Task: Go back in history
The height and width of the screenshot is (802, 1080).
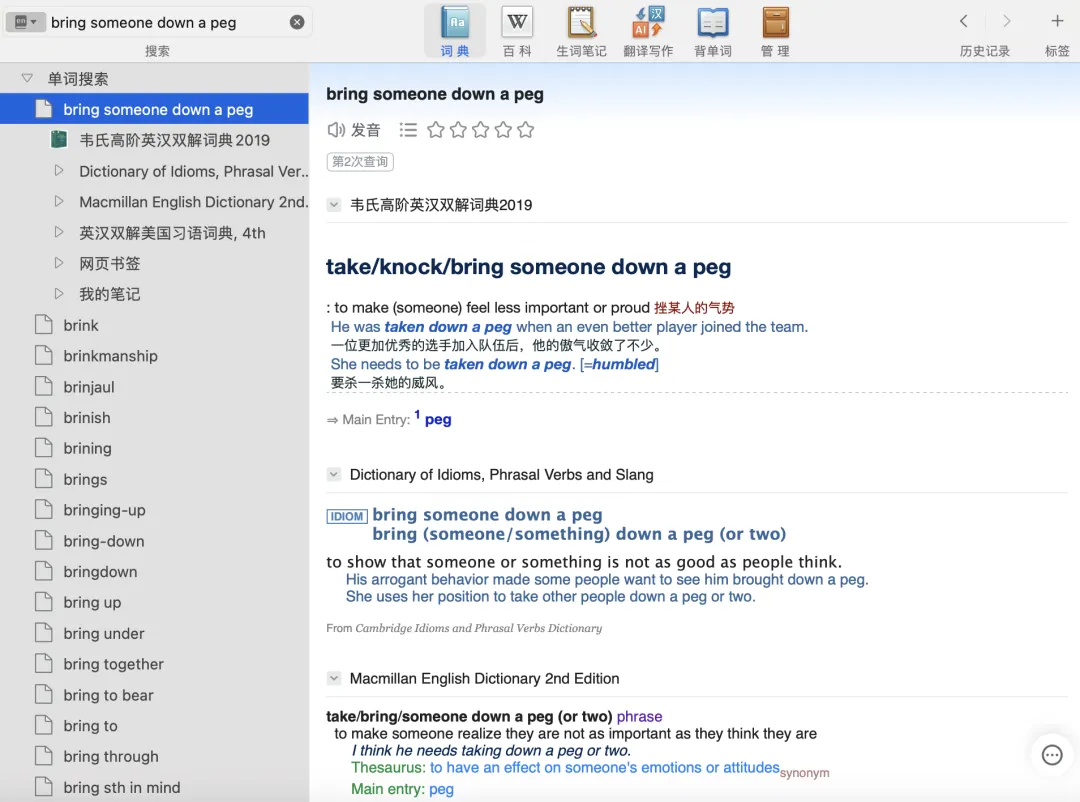Action: coord(964,21)
